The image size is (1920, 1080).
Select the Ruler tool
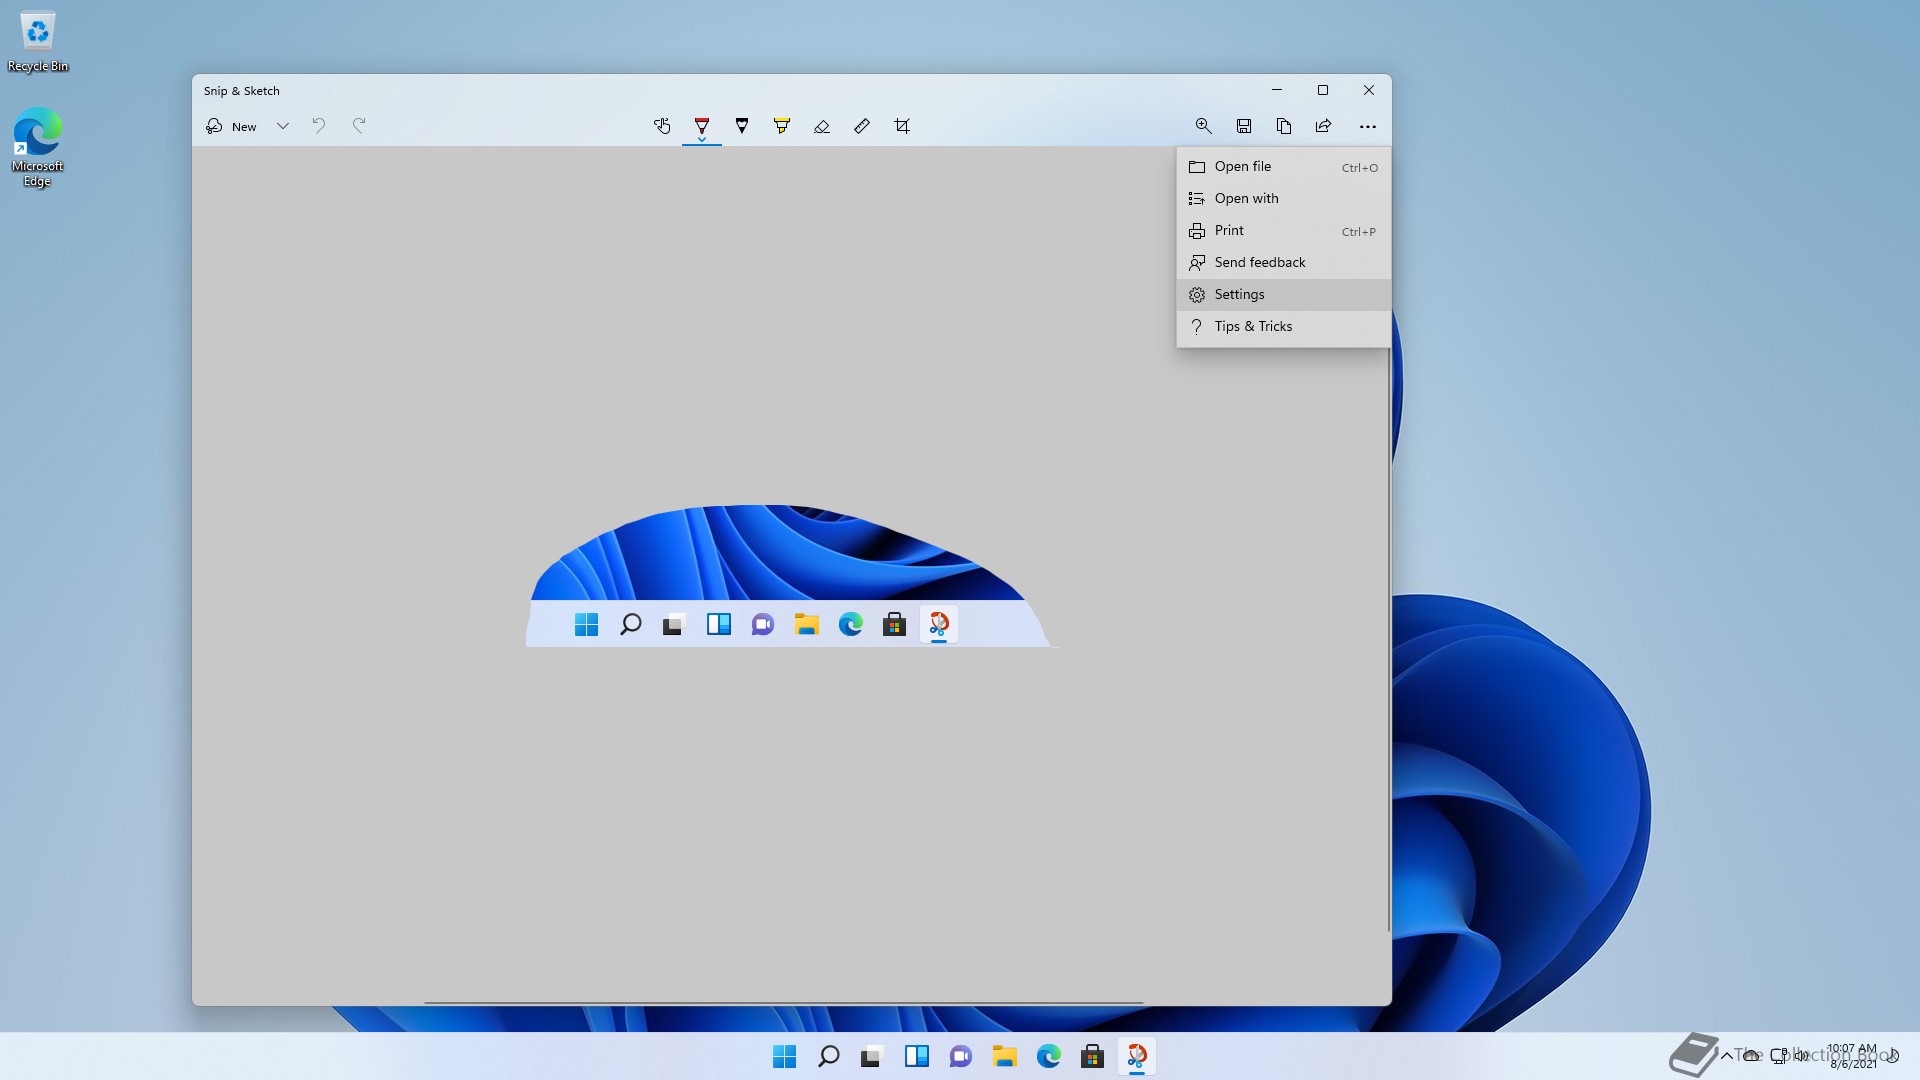click(862, 126)
